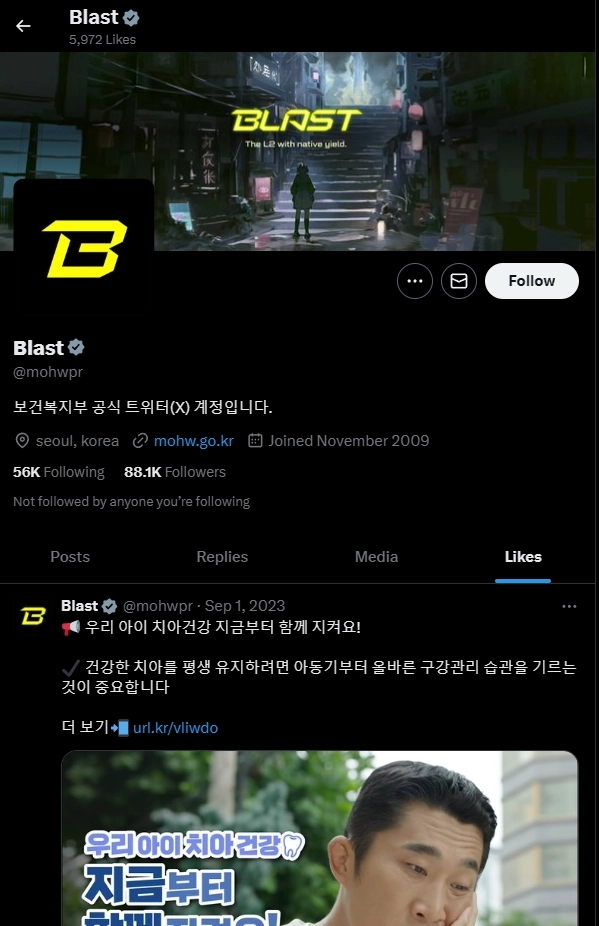Image resolution: width=599 pixels, height=926 pixels.
Task: Click the small Blast avatar beside the tweet
Action: pos(33,616)
